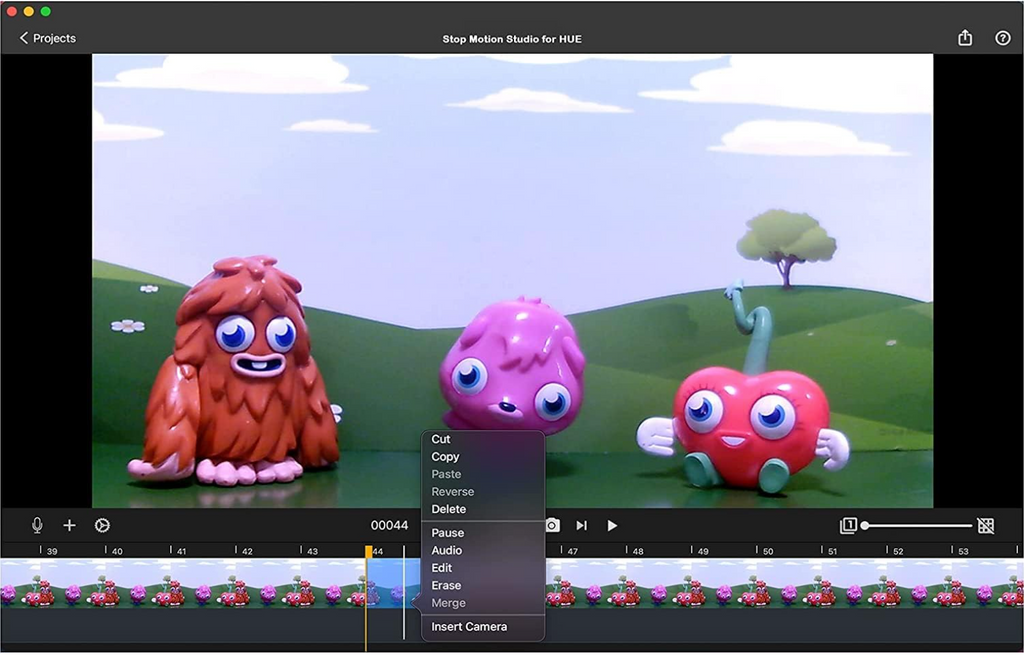
Task: Click the share export icon
Action: point(965,38)
